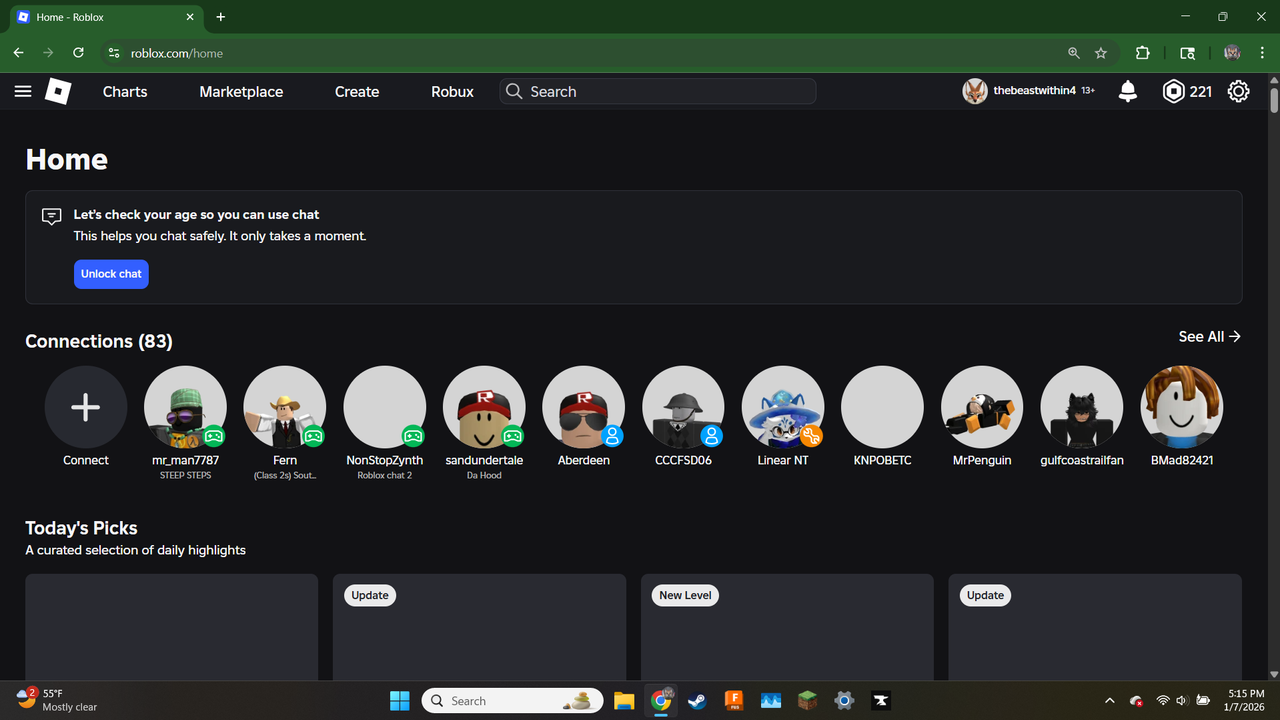
Task: Go to the Charts tab
Action: tap(125, 91)
